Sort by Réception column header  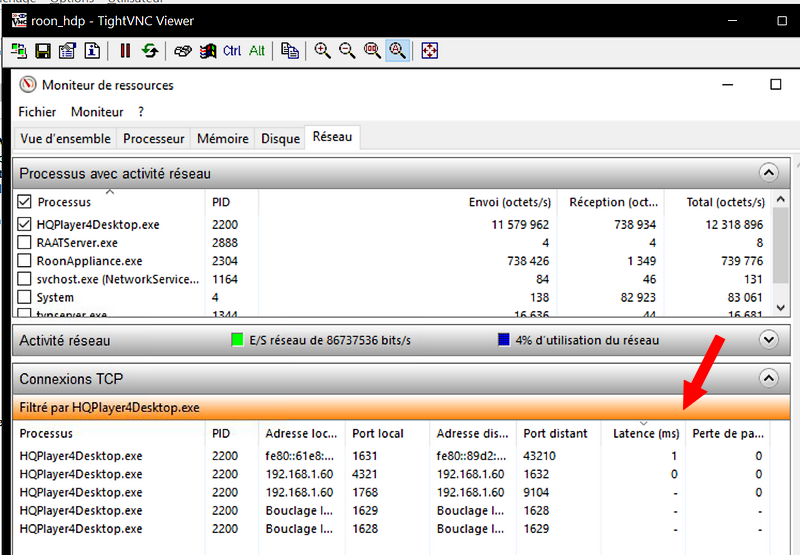[x=611, y=202]
